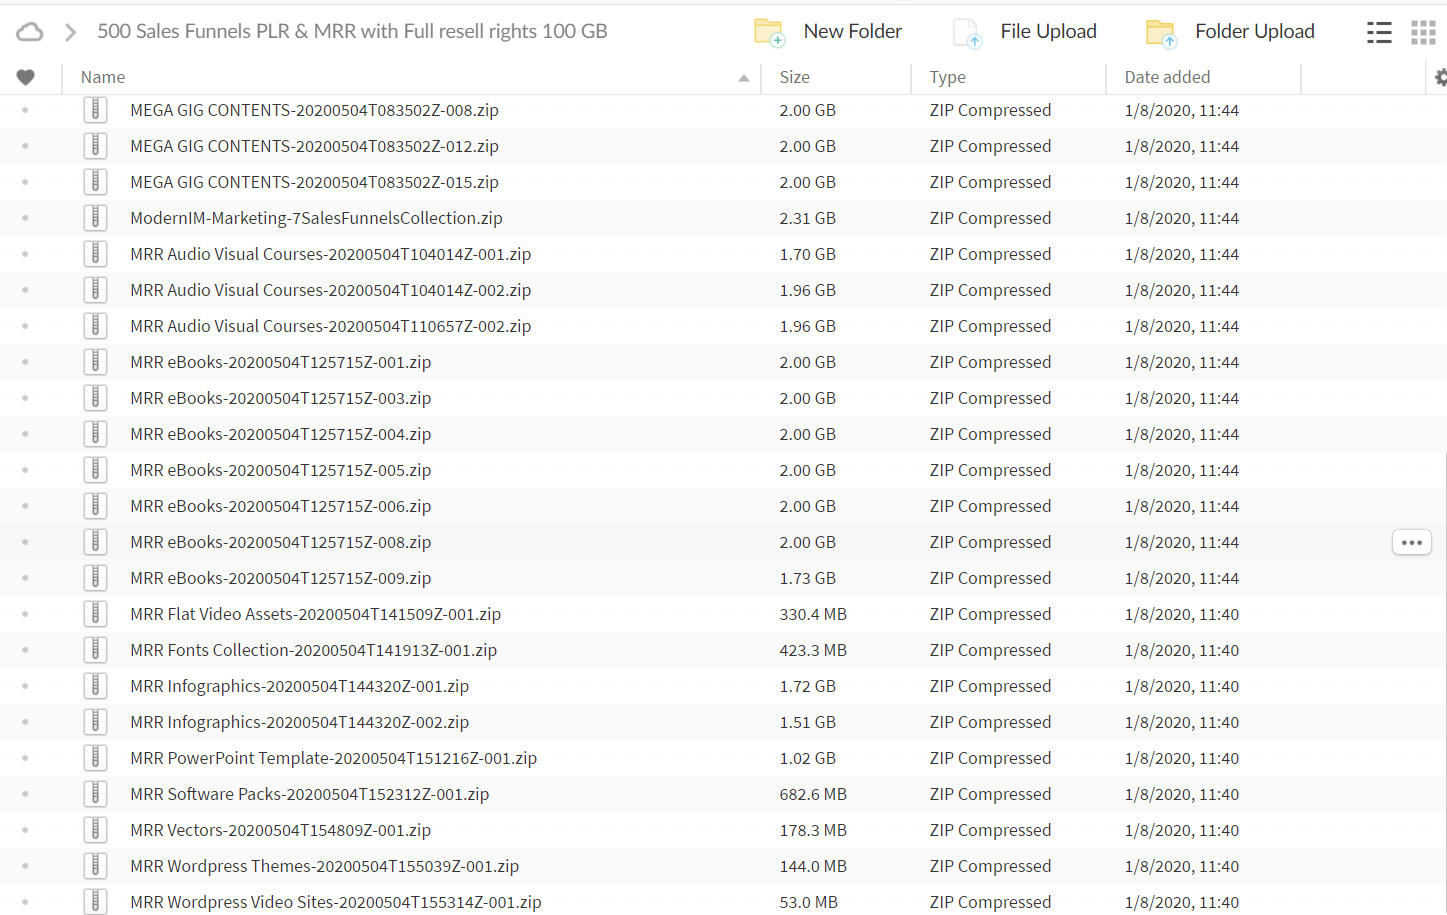
Task: Open 500 Sales Funnels breadcrumb folder
Action: pos(352,31)
